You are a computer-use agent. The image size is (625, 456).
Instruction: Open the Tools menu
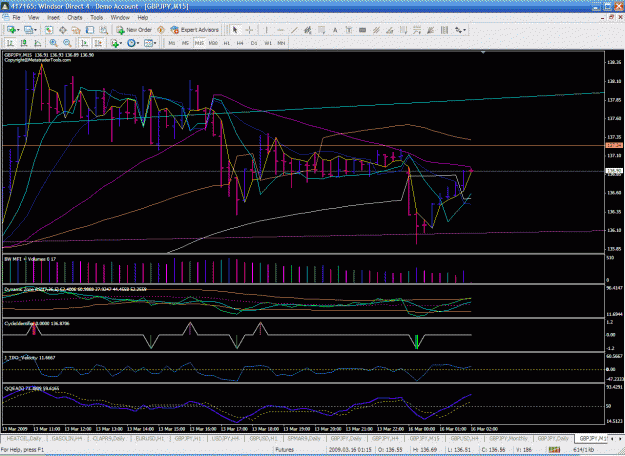96,18
